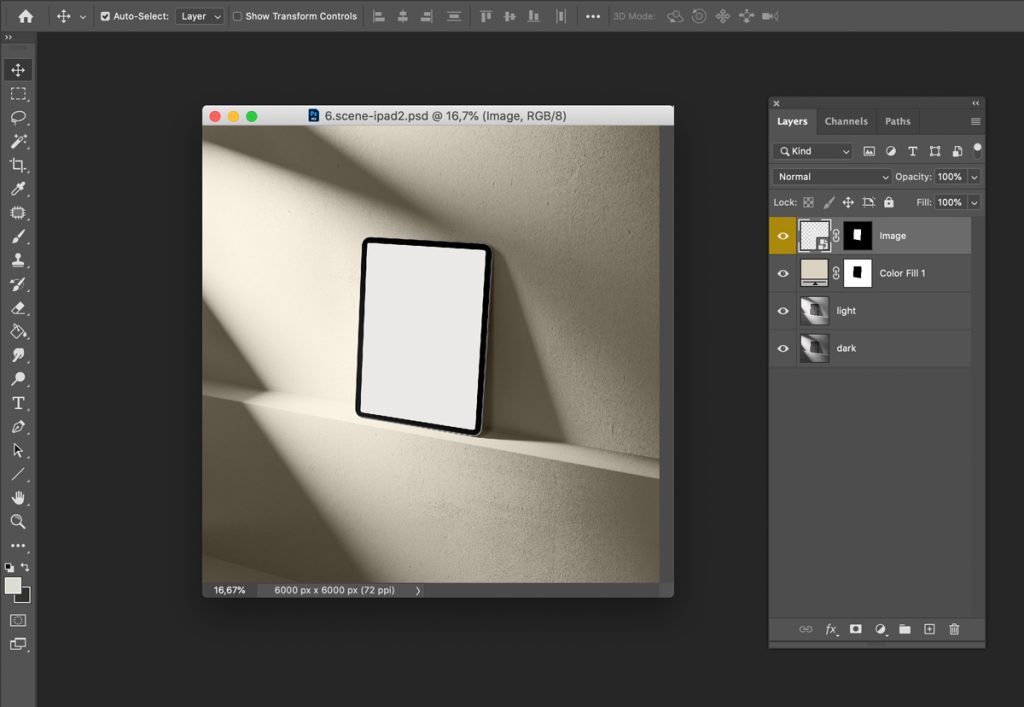Select the Path Selection tool
Image resolution: width=1024 pixels, height=707 pixels.
[18, 450]
